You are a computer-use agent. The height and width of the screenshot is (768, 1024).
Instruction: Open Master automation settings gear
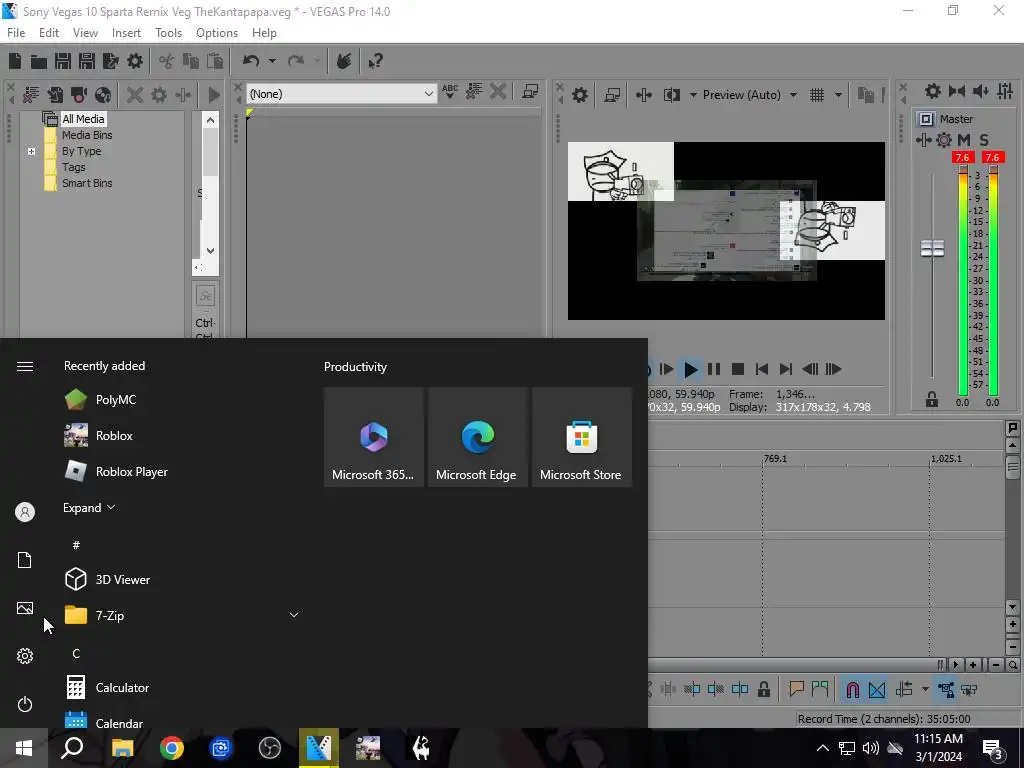(944, 140)
